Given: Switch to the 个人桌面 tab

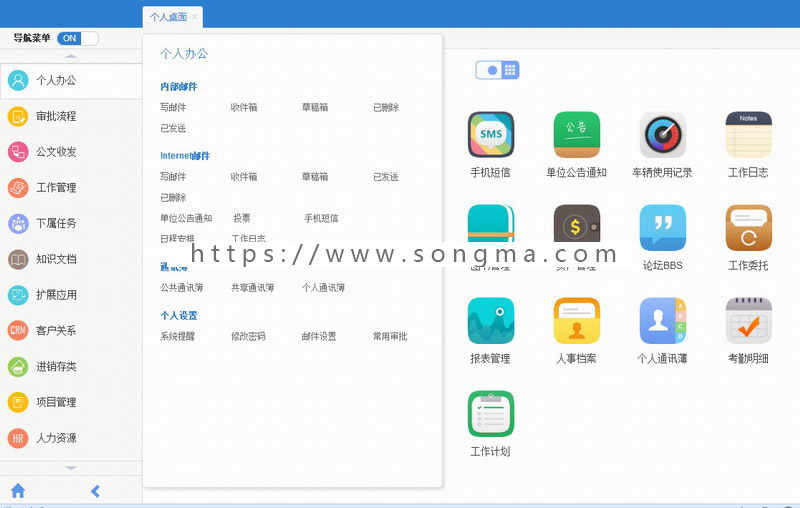Looking at the screenshot, I should click(168, 17).
